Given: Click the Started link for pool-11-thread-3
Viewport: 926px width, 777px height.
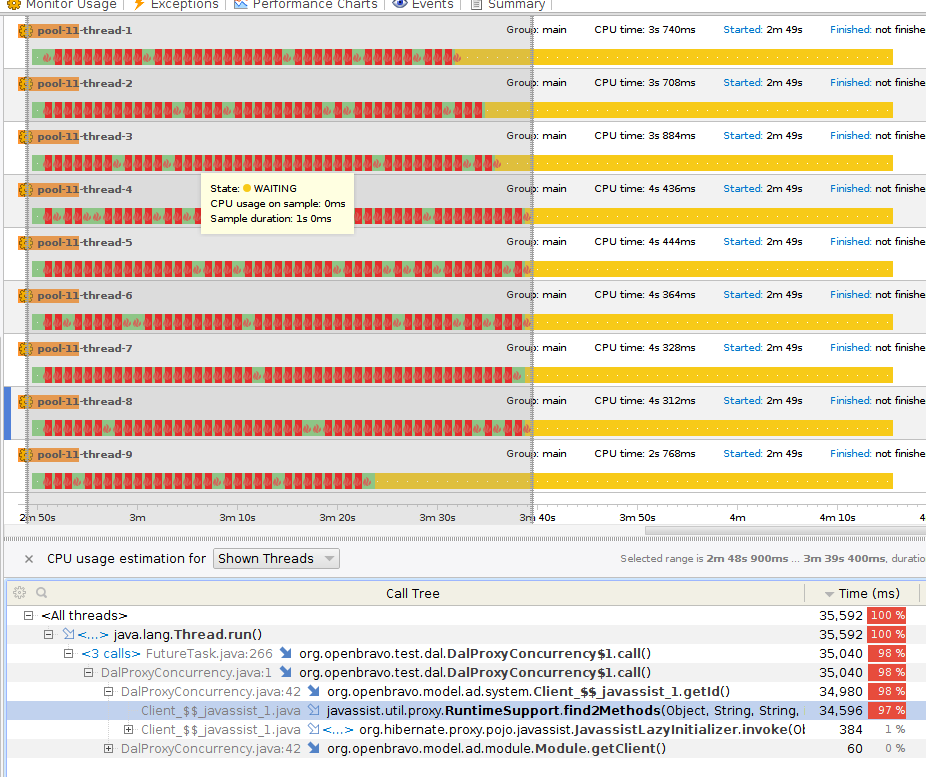Looking at the screenshot, I should (742, 136).
